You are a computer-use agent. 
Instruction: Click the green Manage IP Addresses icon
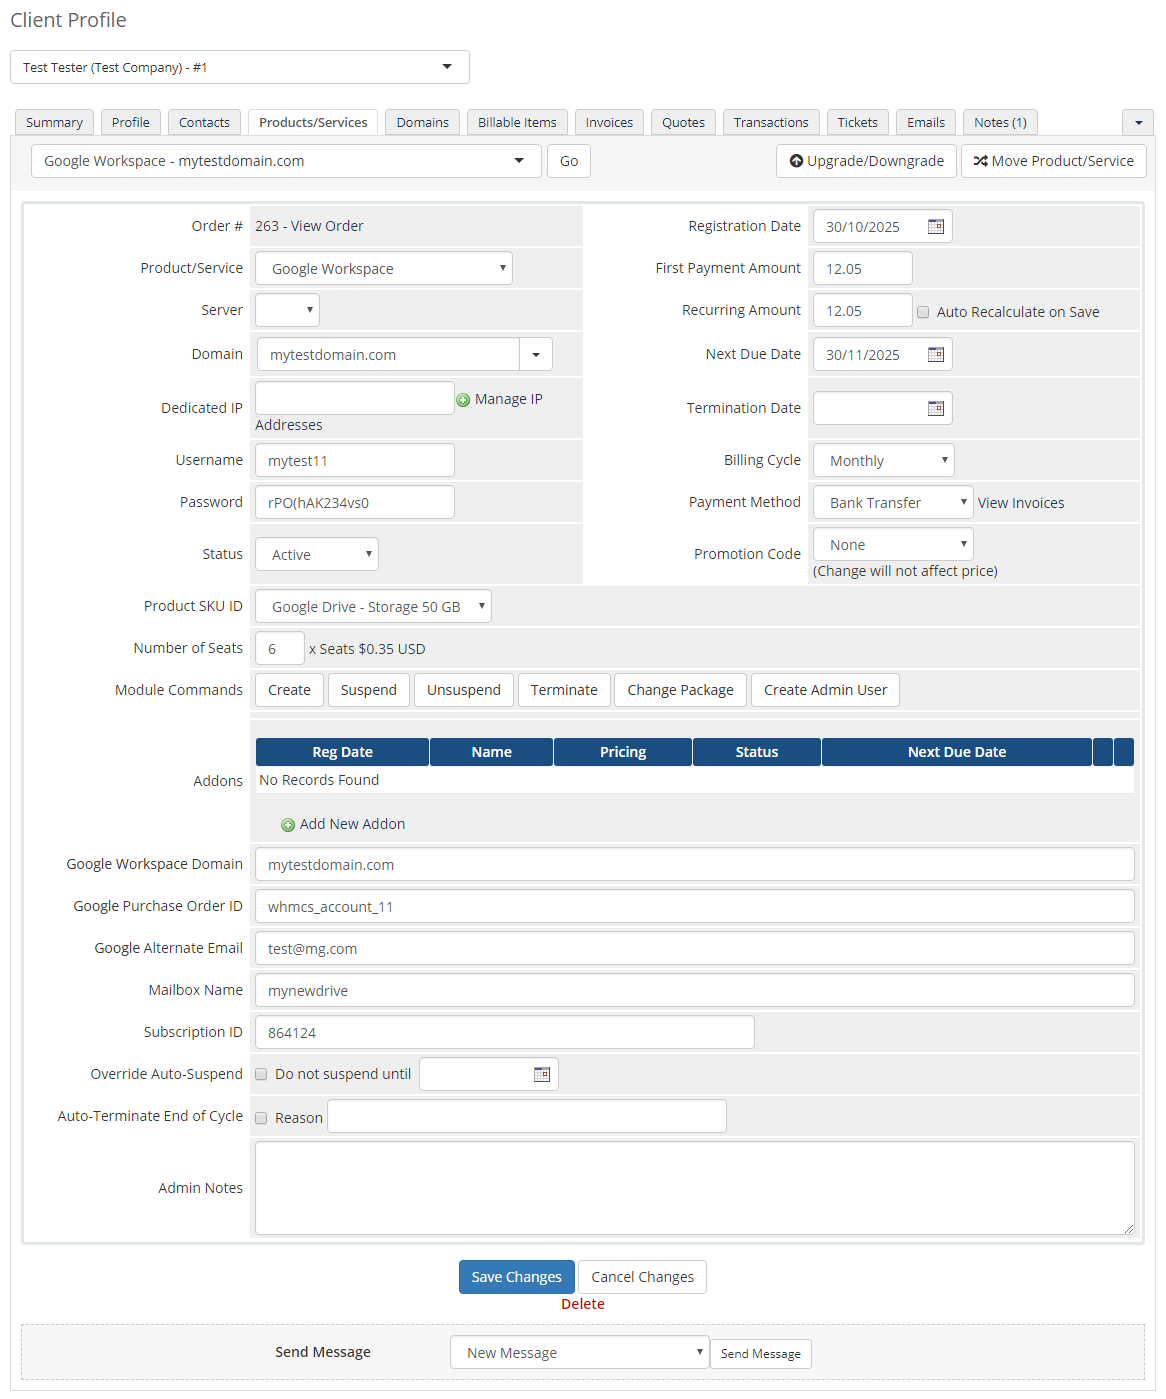coord(463,399)
